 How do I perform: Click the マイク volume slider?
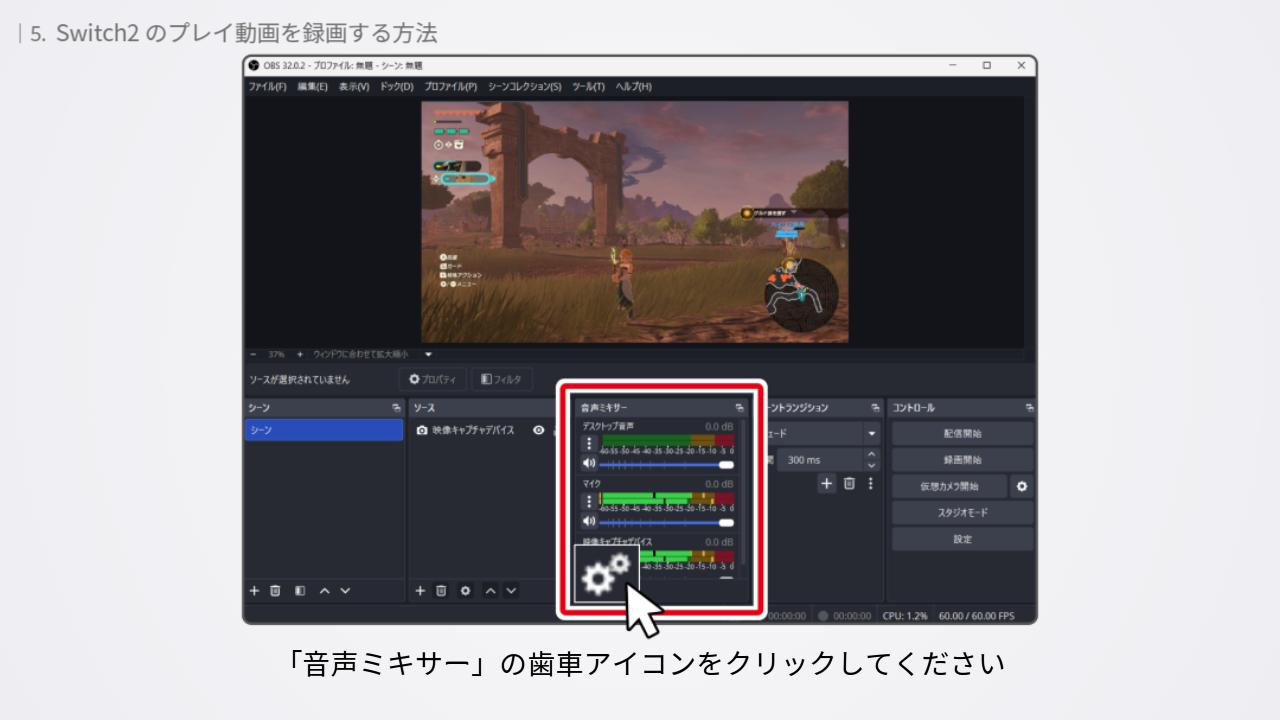tap(666, 522)
